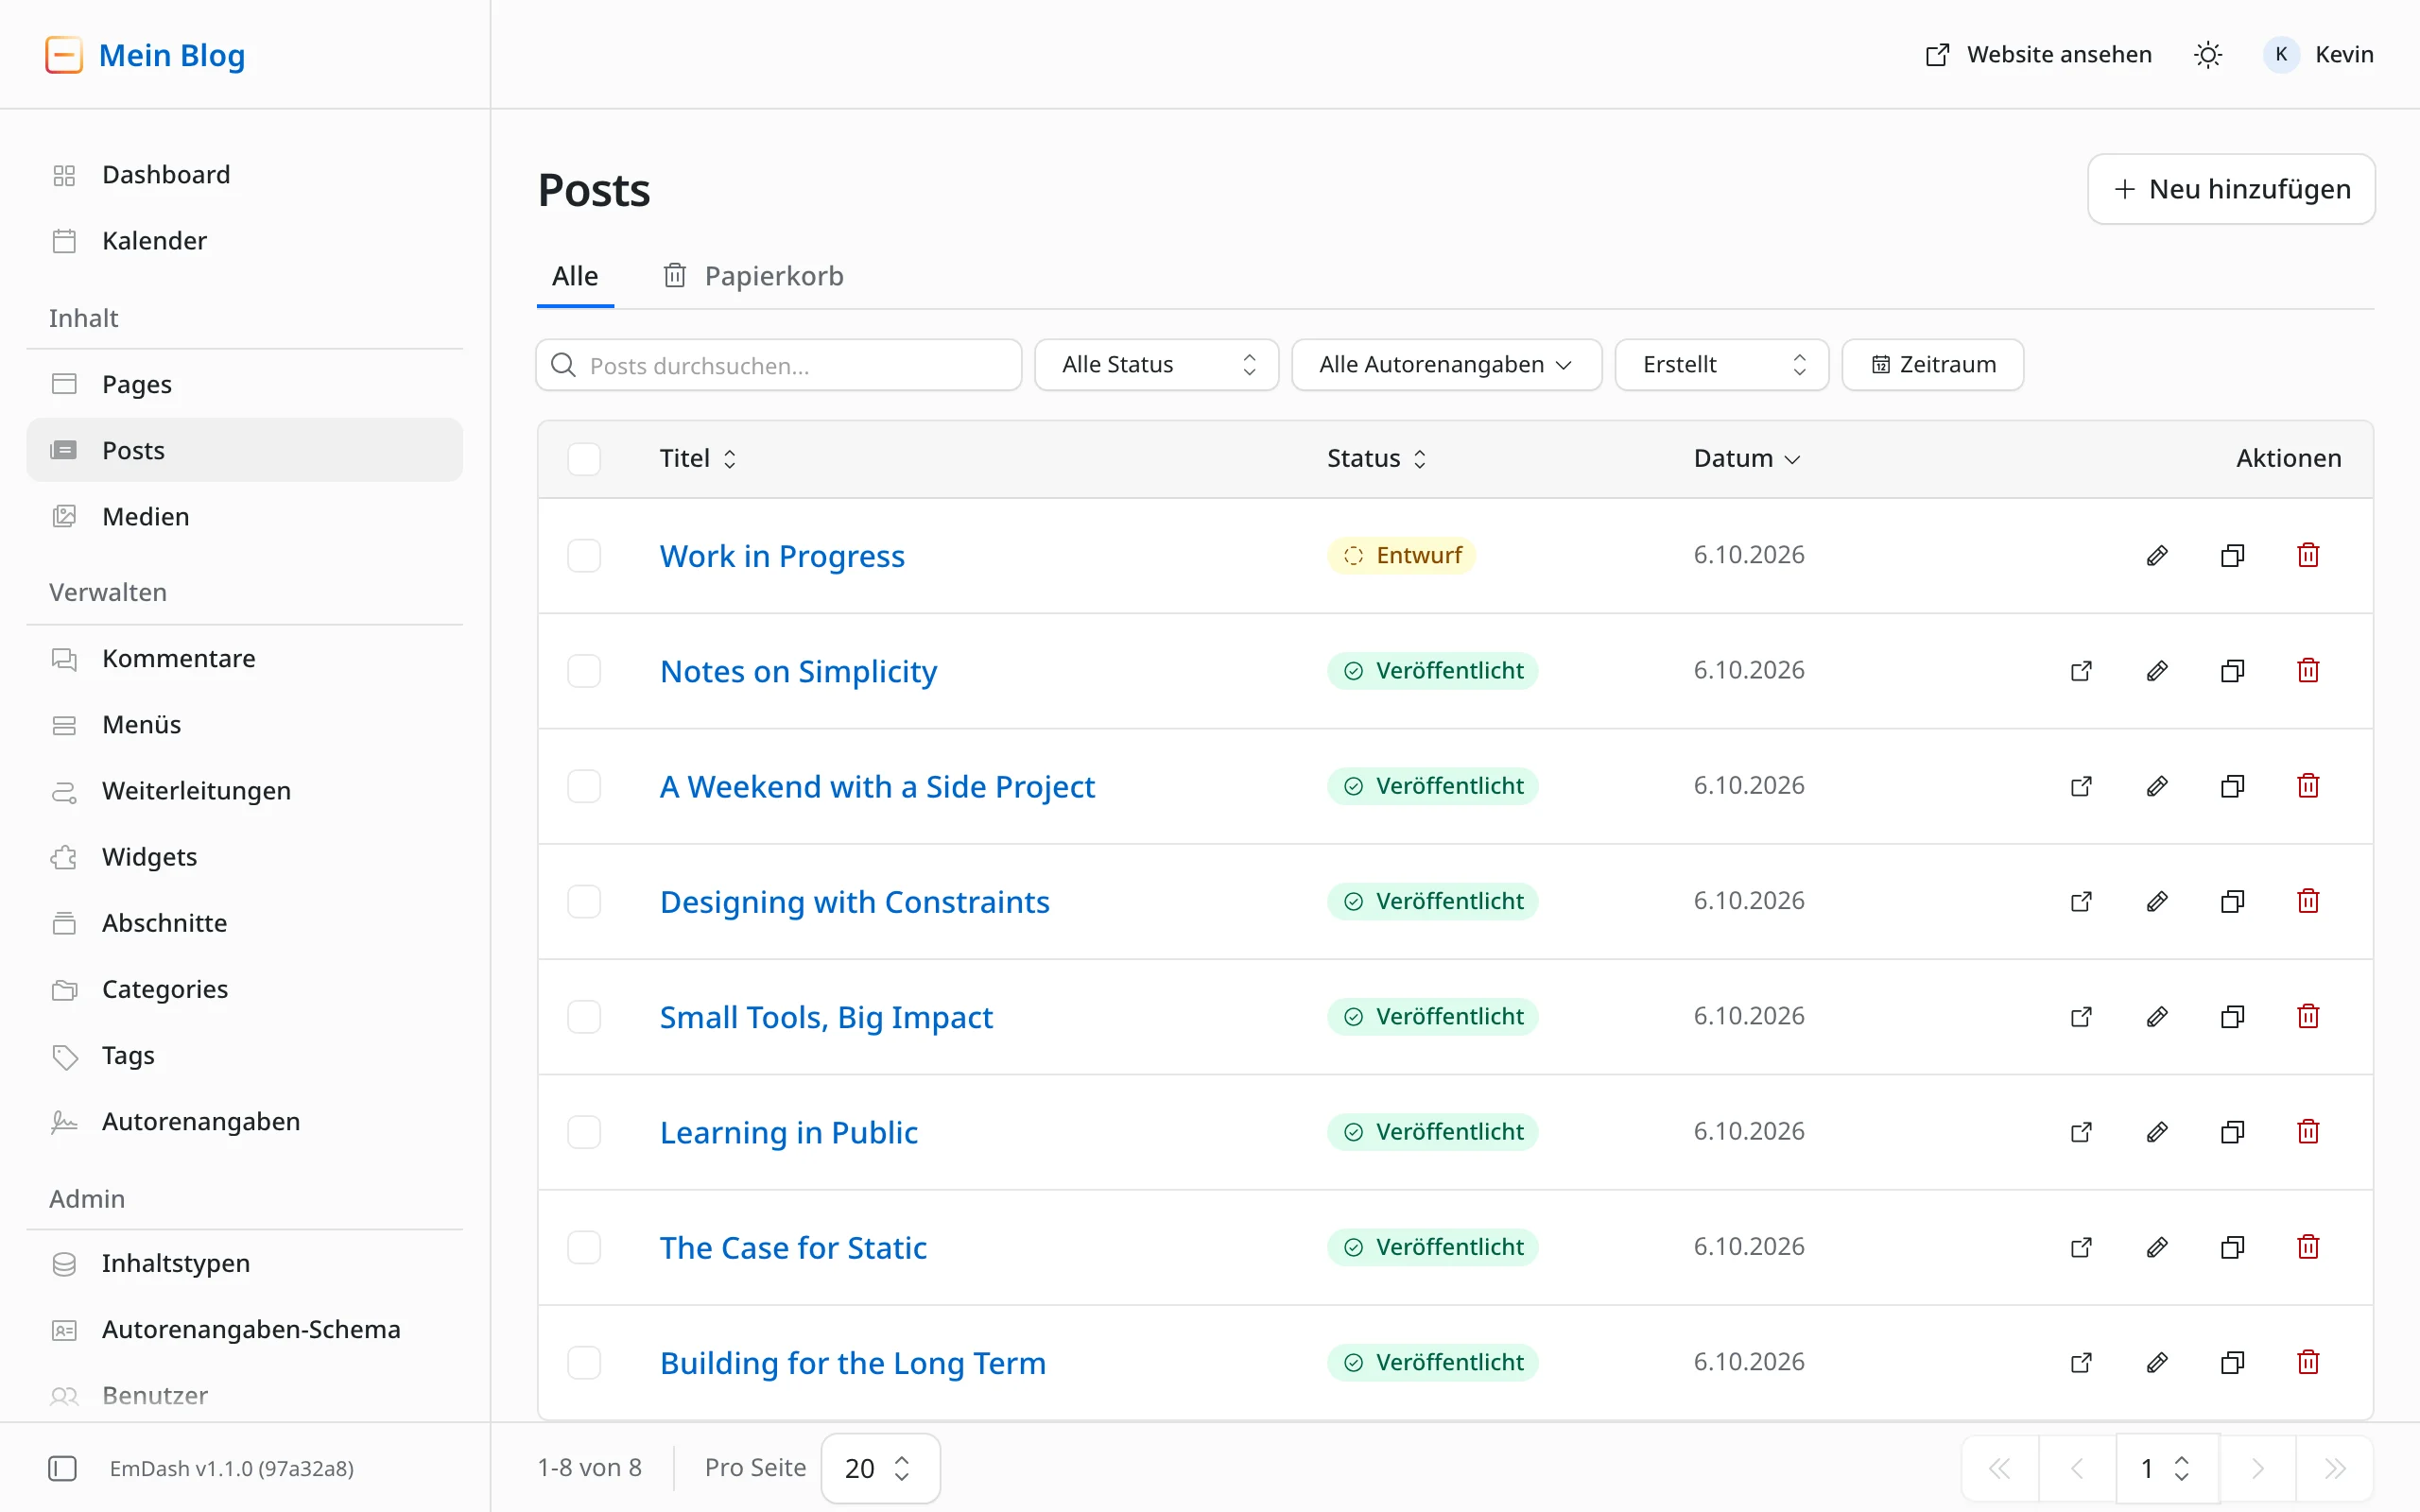The height and width of the screenshot is (1512, 2420).
Task: Collapse sidebar using bottom-left panel icon
Action: (62, 1468)
